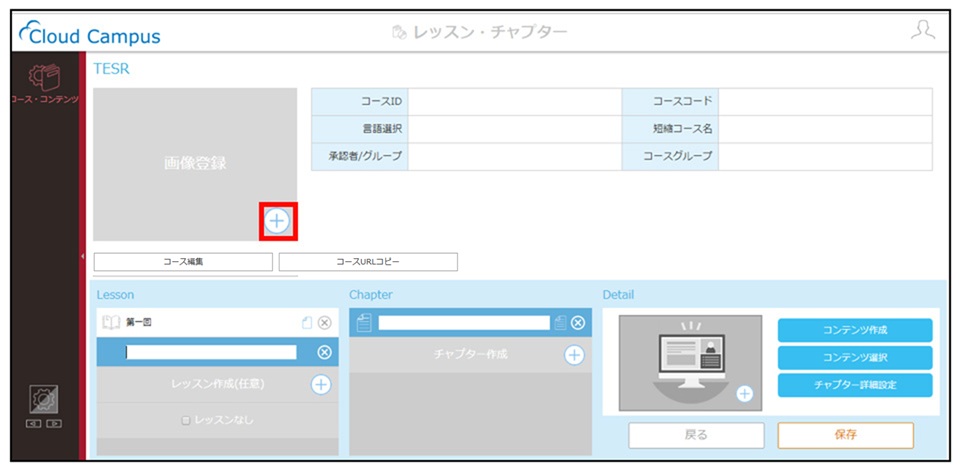The image size is (961, 471).
Task: Remove the new blank lesson row
Action: tap(325, 352)
